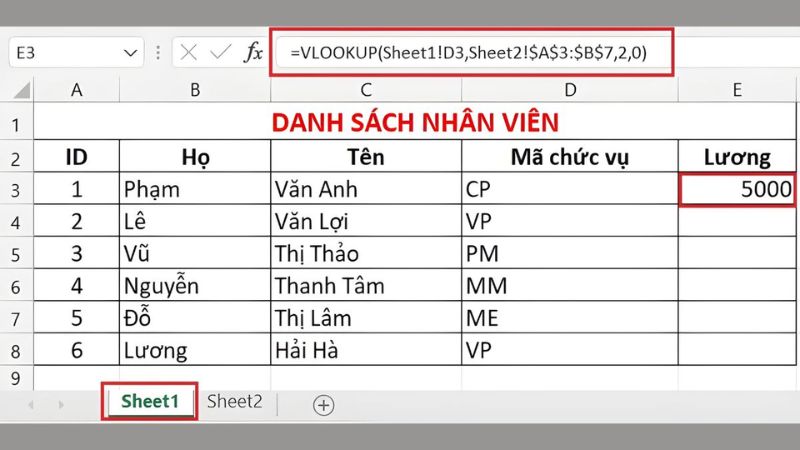Select ID cell 5 in Đỗ row

tap(77, 317)
